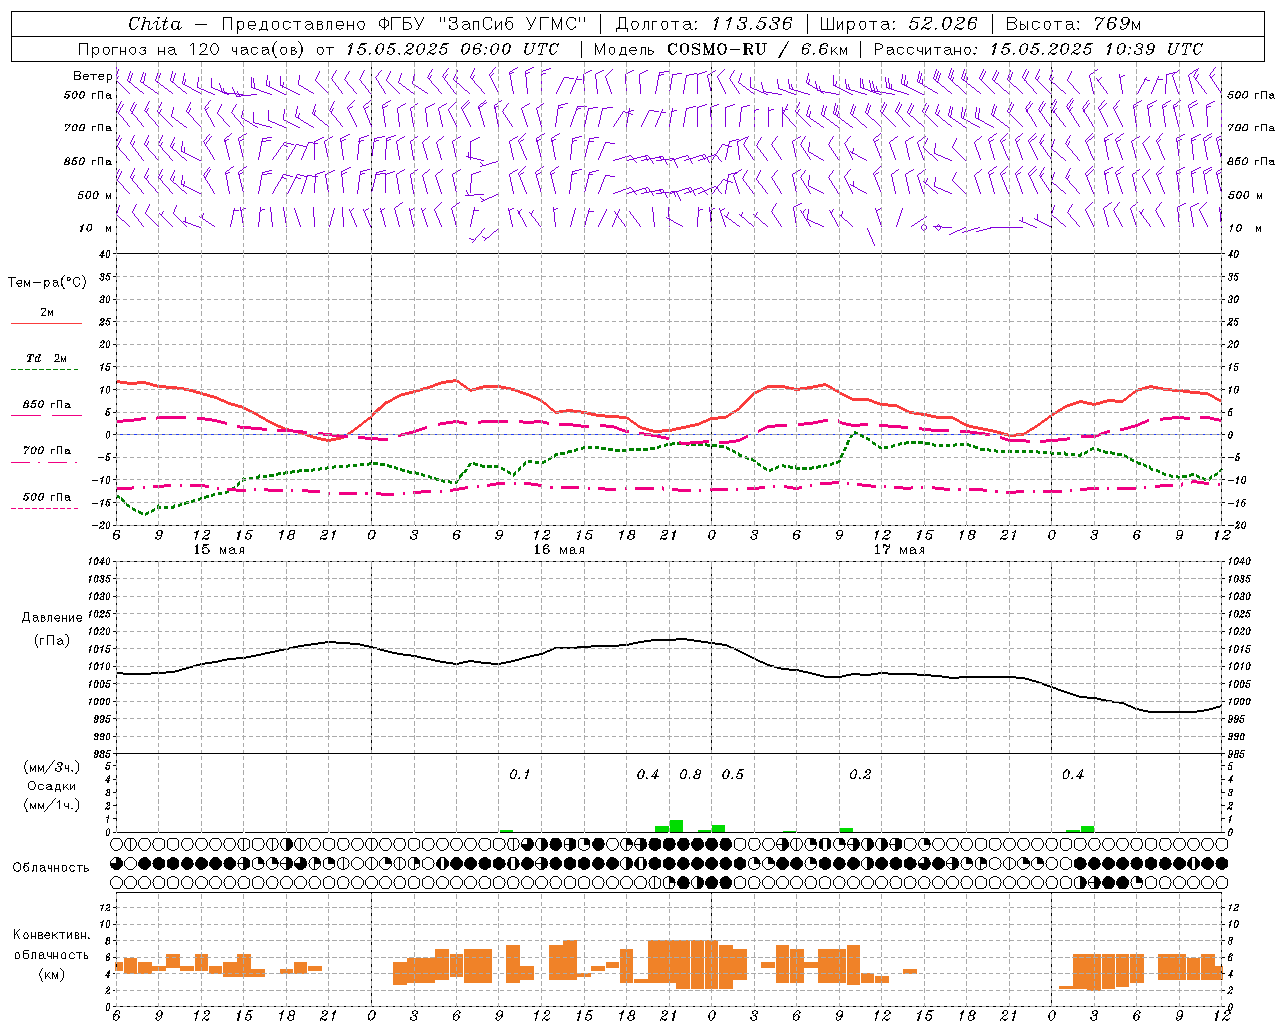Select "12" on the left convective cloud axis
Screen dimensions: 1280x1024
(105, 907)
